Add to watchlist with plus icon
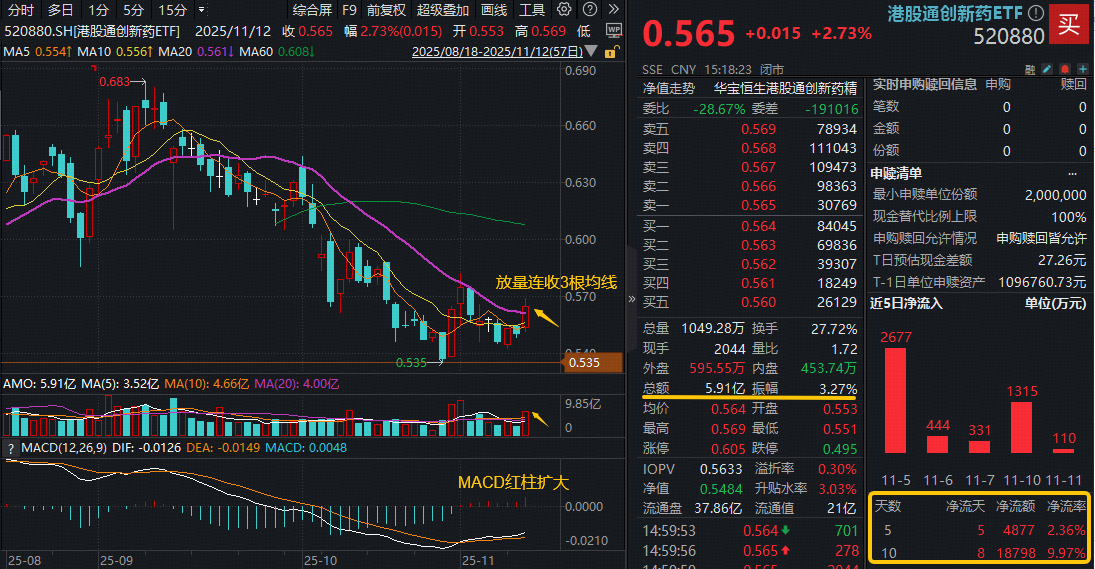The width and height of the screenshot is (1095, 569). (x=1082, y=70)
